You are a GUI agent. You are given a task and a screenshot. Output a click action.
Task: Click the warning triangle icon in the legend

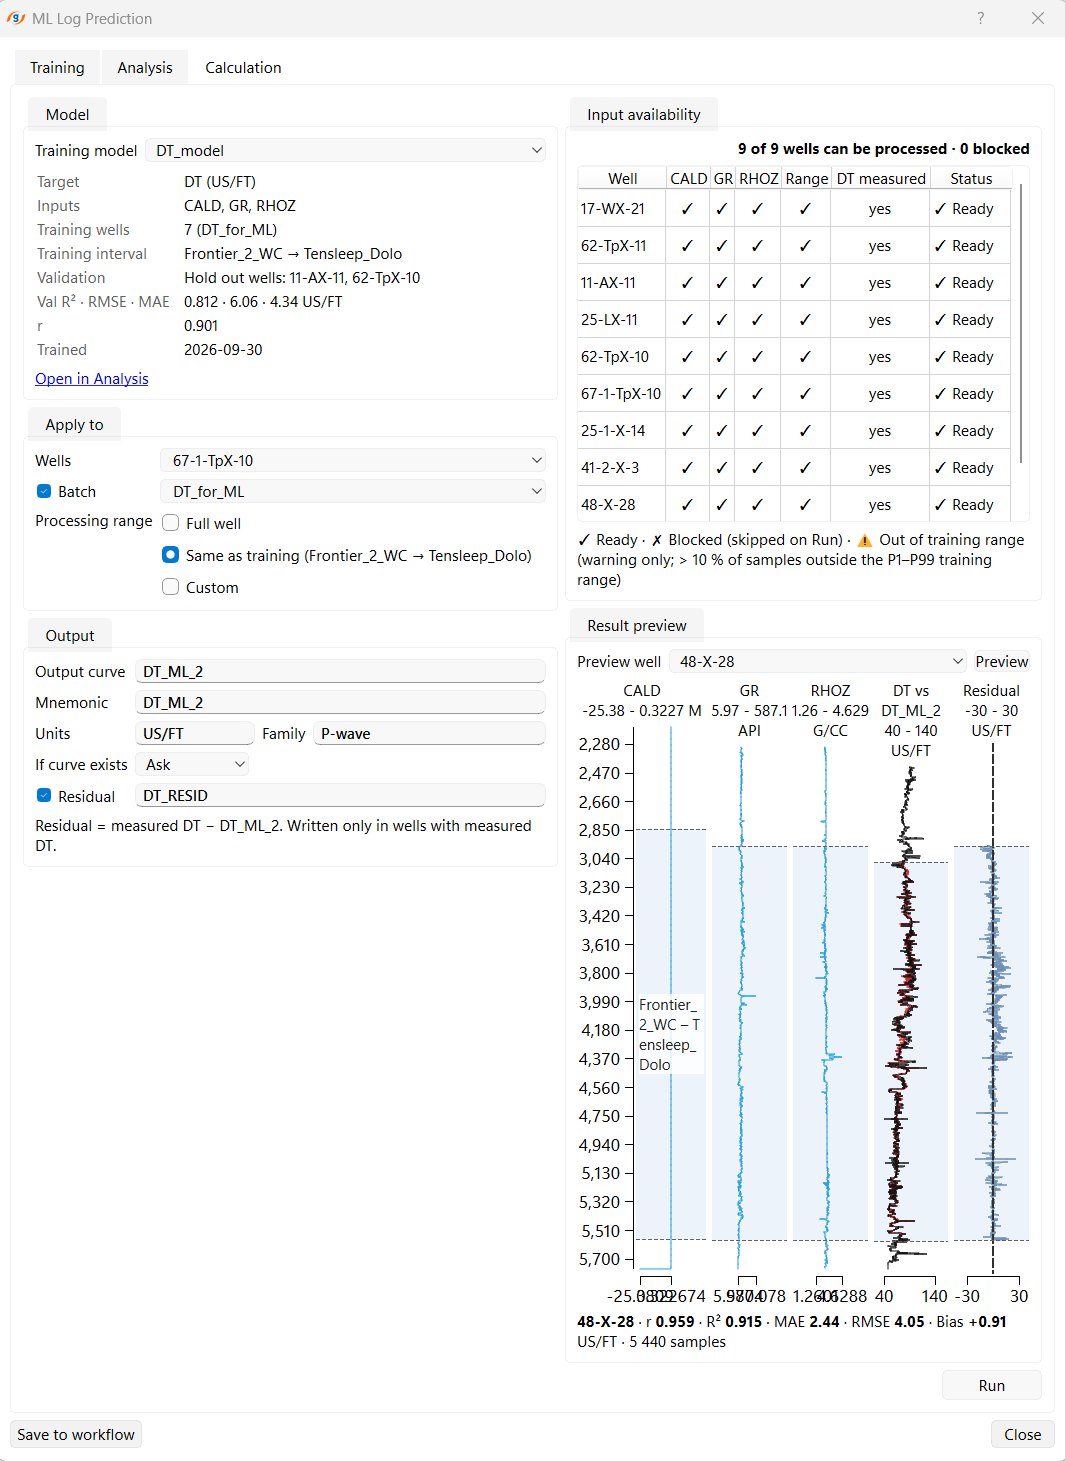(x=865, y=540)
